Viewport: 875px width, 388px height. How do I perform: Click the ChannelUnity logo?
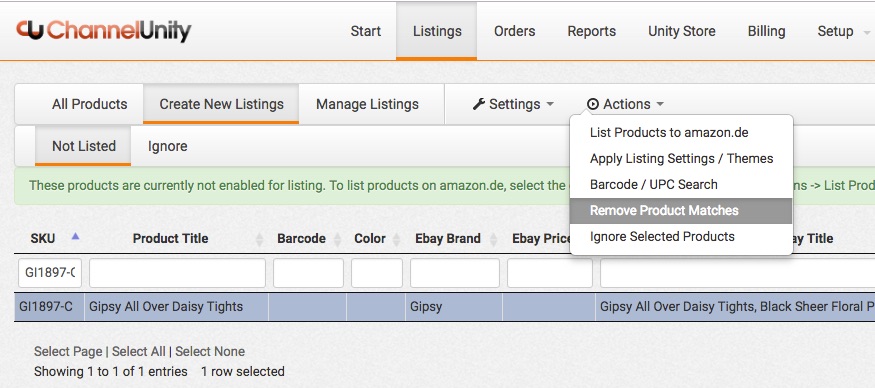pyautogui.click(x=104, y=30)
